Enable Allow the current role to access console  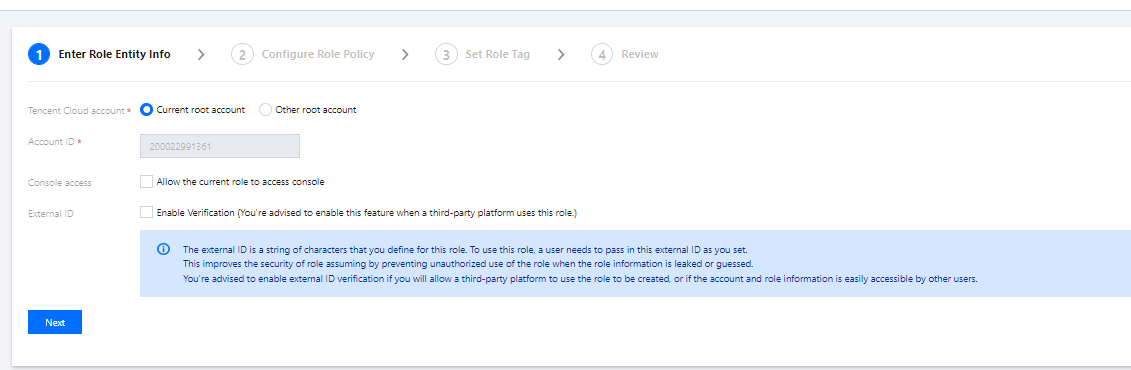tap(147, 182)
